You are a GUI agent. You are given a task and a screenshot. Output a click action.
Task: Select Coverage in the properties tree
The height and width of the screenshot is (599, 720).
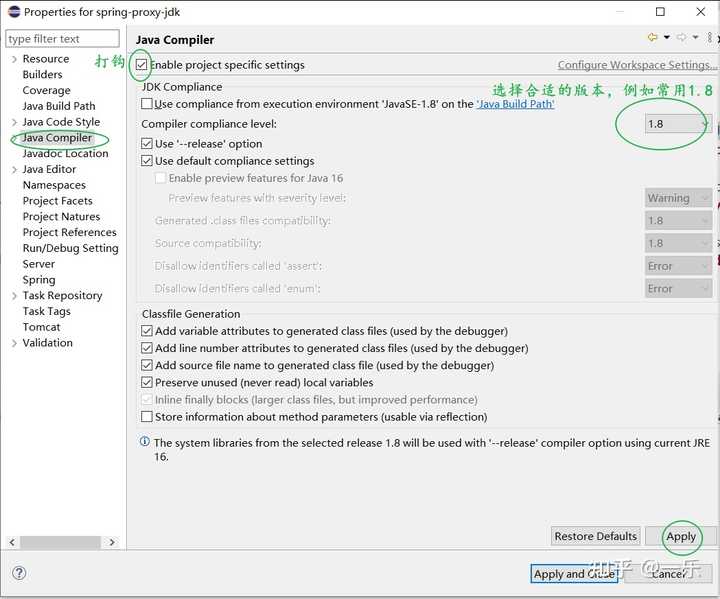point(46,90)
